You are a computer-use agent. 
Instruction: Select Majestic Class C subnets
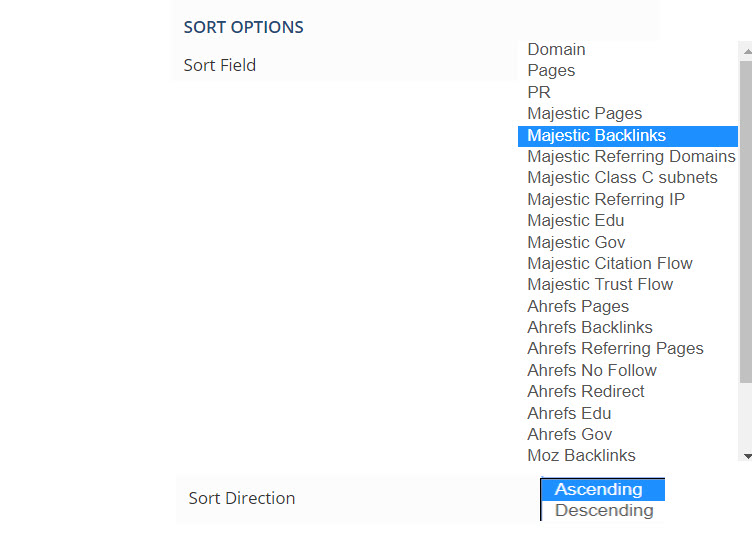[622, 177]
